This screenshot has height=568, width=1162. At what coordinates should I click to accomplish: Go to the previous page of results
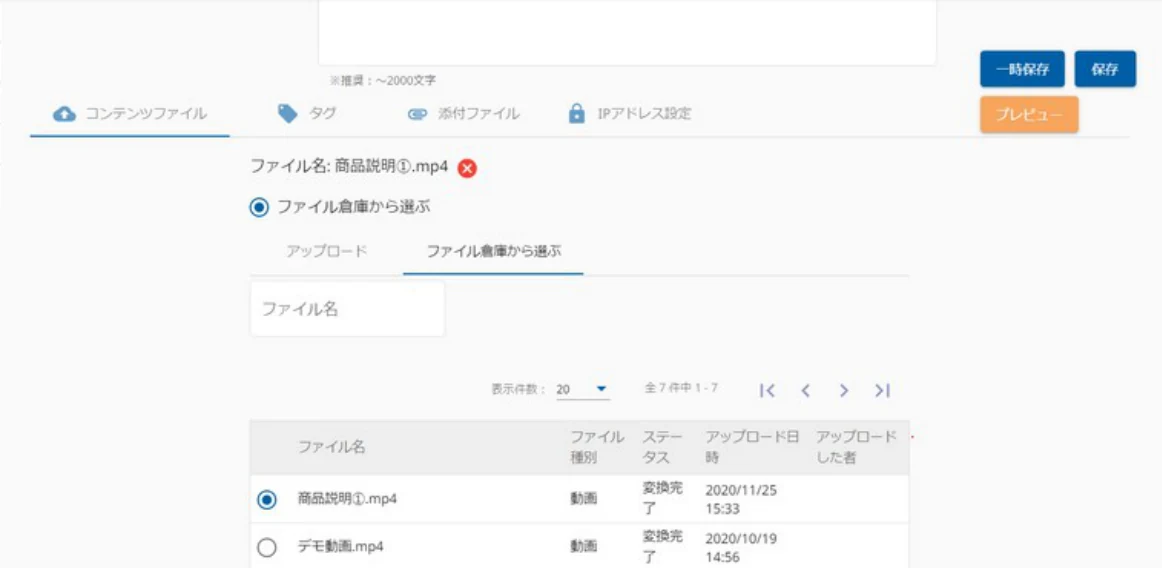[806, 390]
